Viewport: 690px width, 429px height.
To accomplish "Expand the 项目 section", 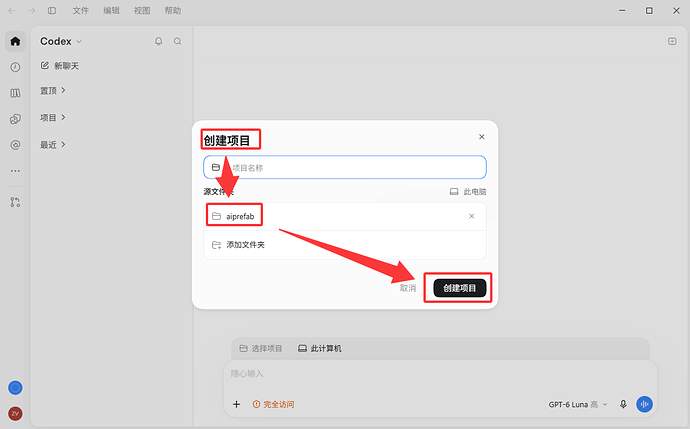I will point(53,117).
